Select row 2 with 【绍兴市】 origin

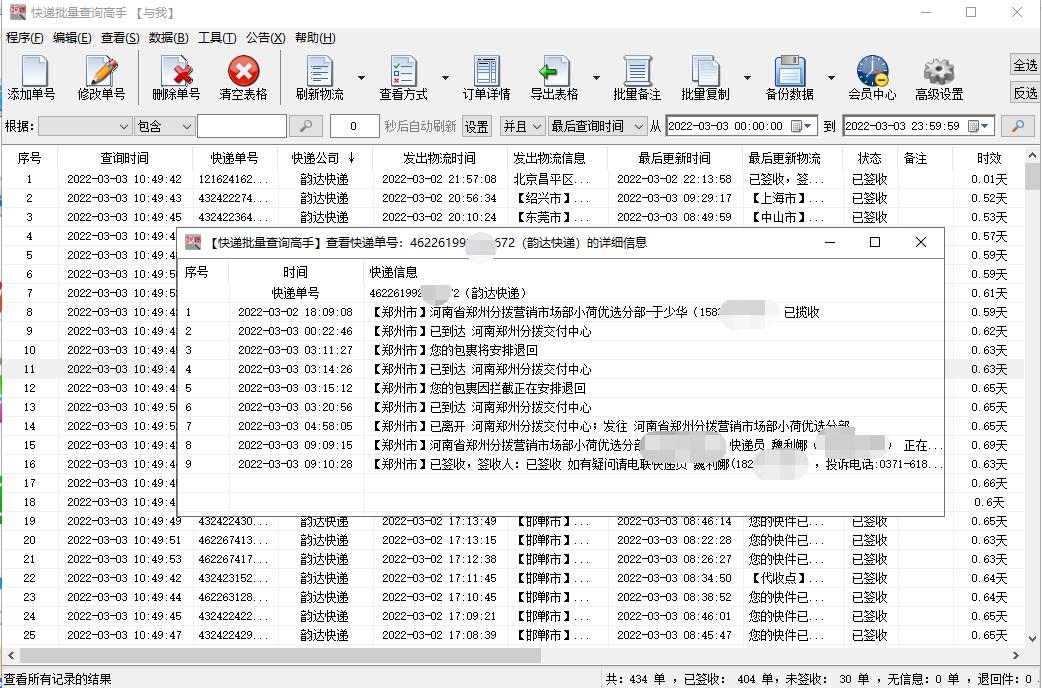(x=513, y=198)
